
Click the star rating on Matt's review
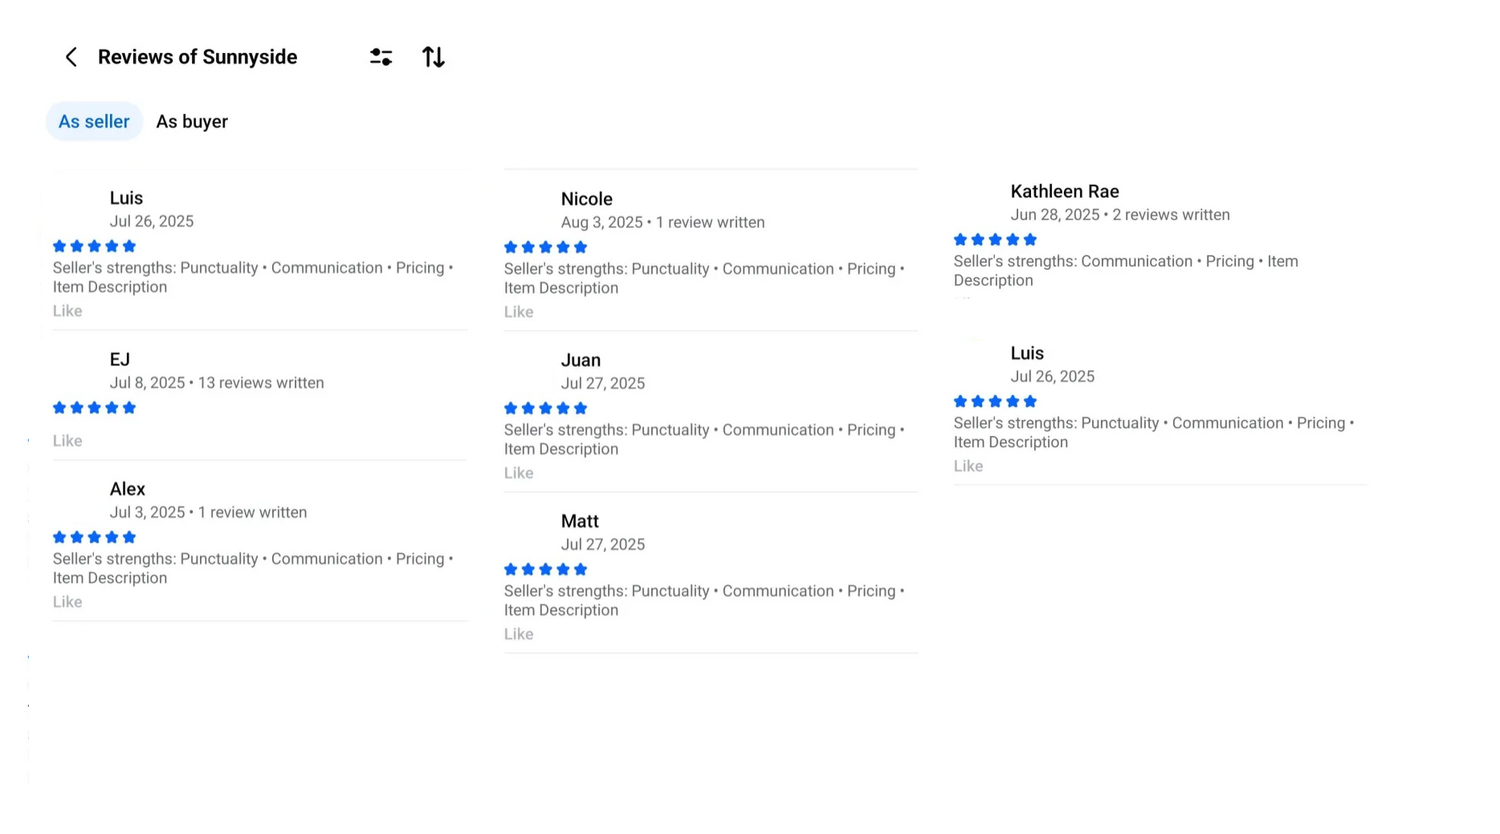click(x=545, y=569)
